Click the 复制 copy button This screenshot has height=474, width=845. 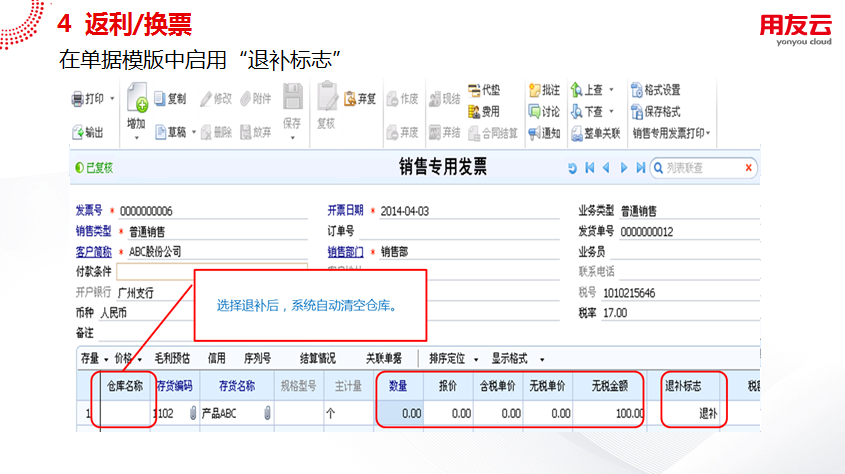[x=170, y=99]
